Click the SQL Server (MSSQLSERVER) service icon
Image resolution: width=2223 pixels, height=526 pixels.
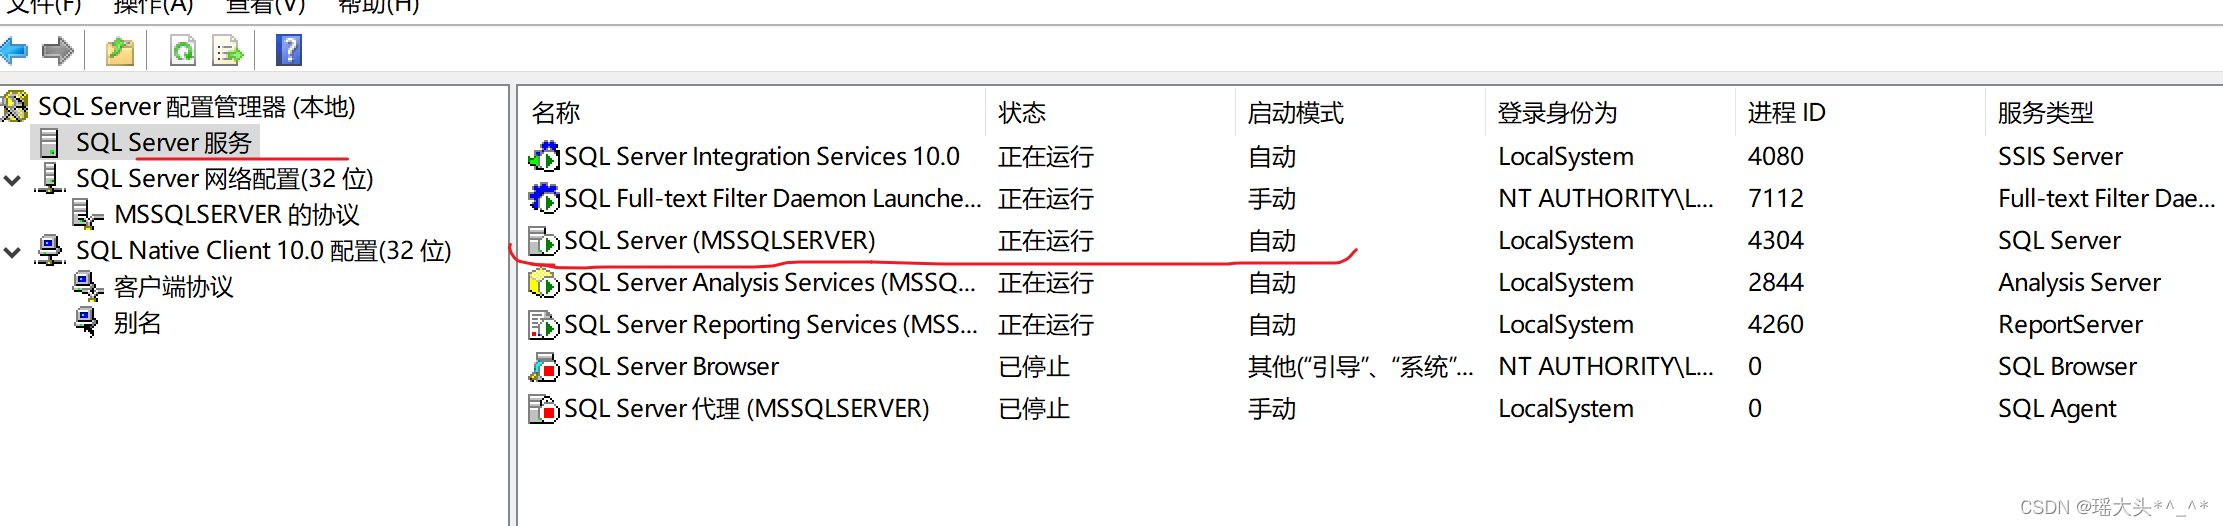click(x=544, y=240)
